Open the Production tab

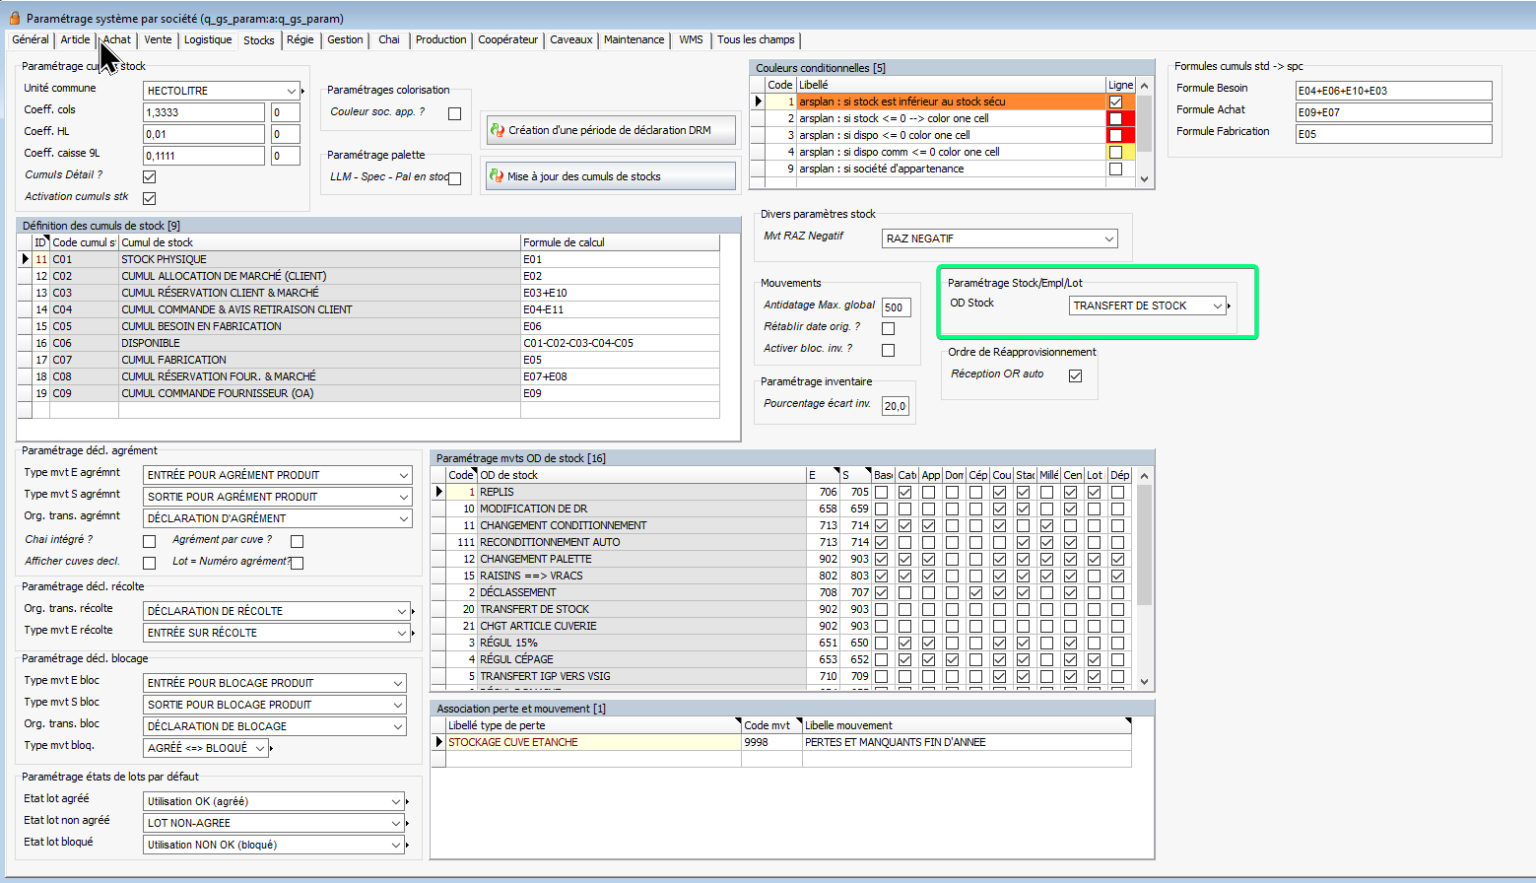(x=440, y=40)
